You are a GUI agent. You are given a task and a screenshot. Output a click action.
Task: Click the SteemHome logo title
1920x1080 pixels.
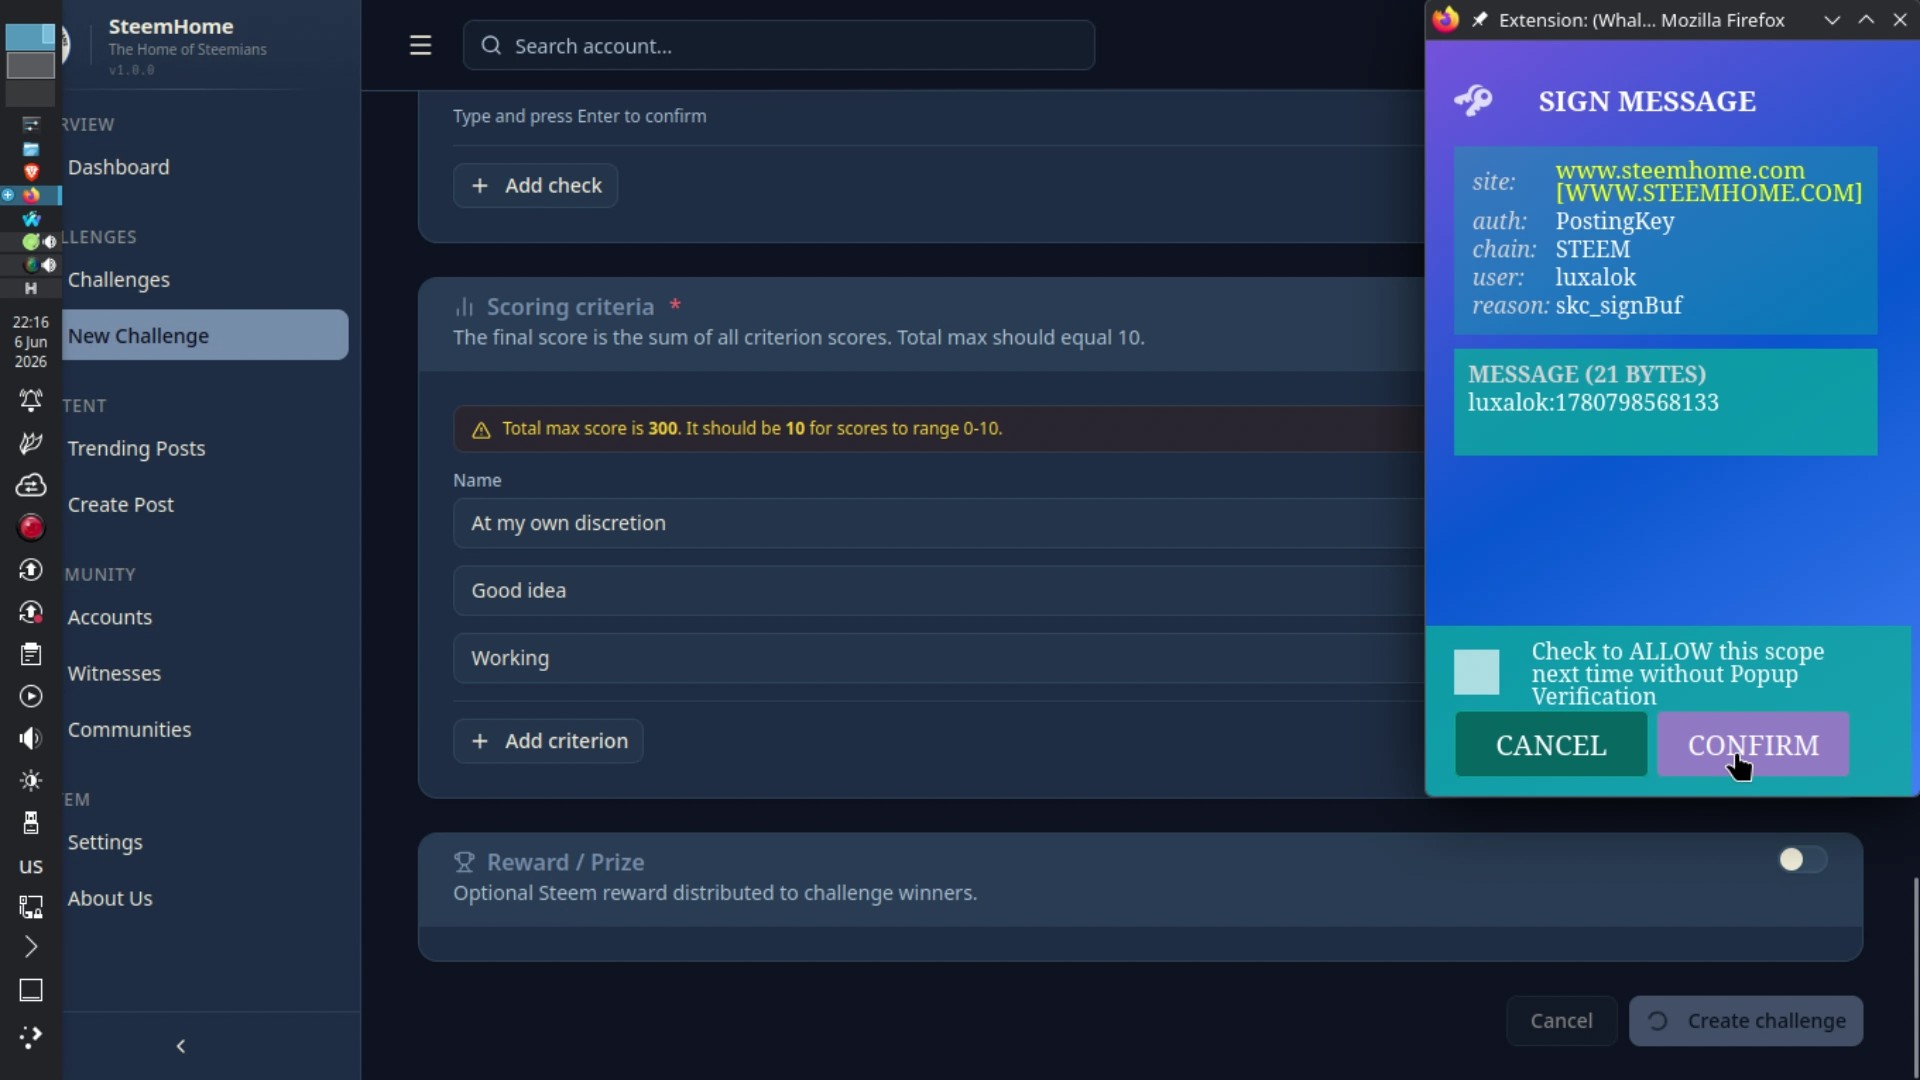pos(171,26)
